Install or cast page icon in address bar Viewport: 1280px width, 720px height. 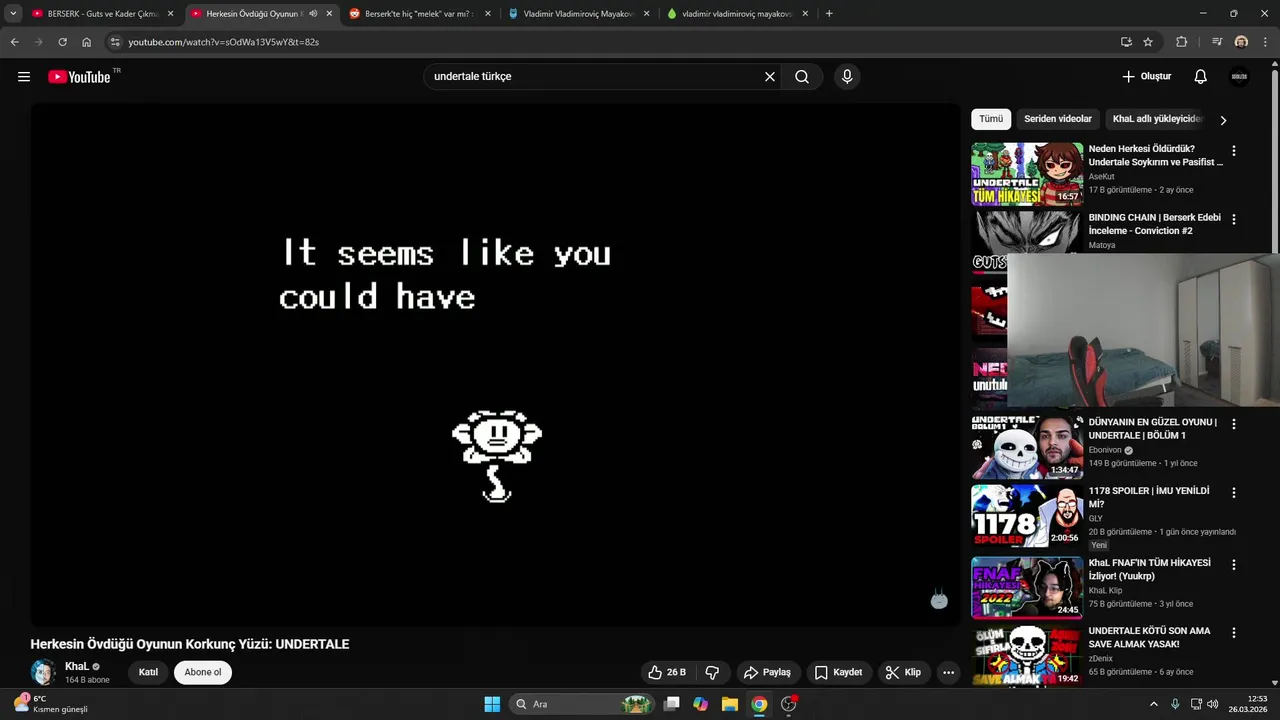tap(1126, 42)
